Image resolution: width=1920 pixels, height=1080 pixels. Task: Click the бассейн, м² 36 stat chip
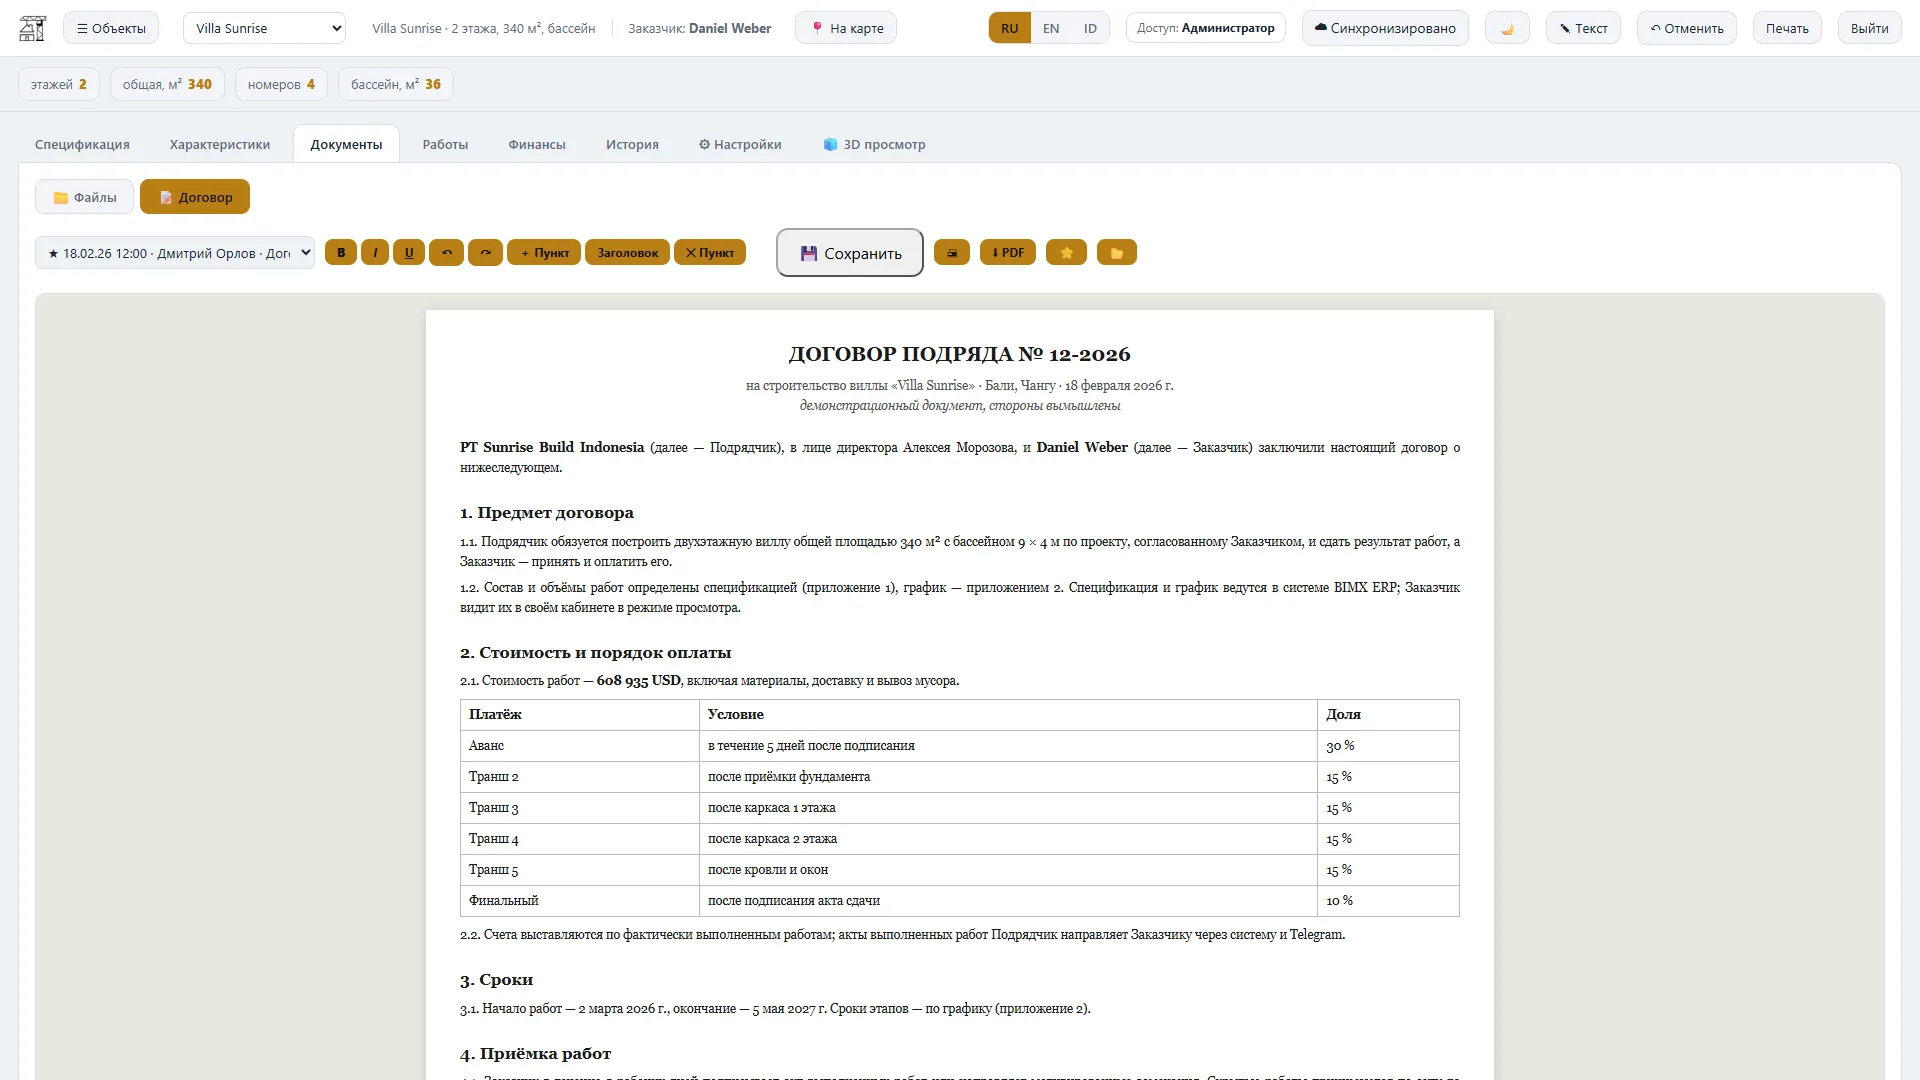click(396, 84)
